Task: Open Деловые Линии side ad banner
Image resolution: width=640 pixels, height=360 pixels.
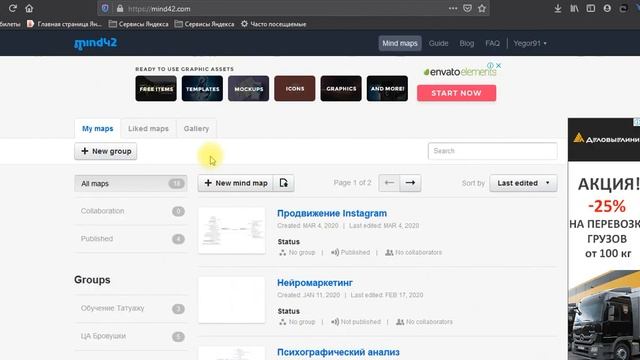Action: (604, 239)
